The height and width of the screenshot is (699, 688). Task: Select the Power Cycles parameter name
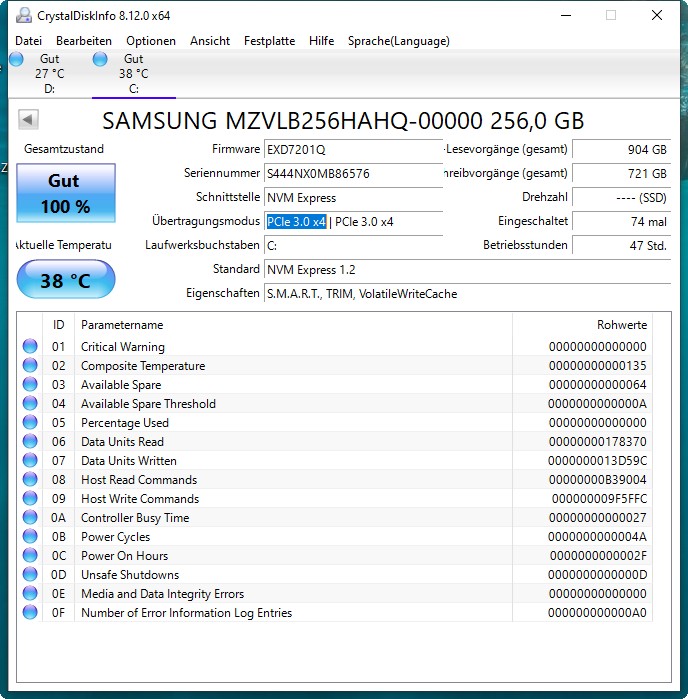pos(115,537)
